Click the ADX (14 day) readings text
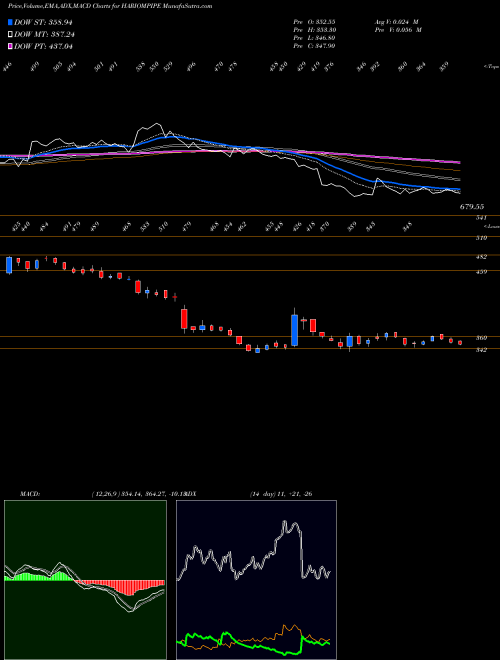Image resolution: width=500 pixels, height=660 pixels. point(281,494)
